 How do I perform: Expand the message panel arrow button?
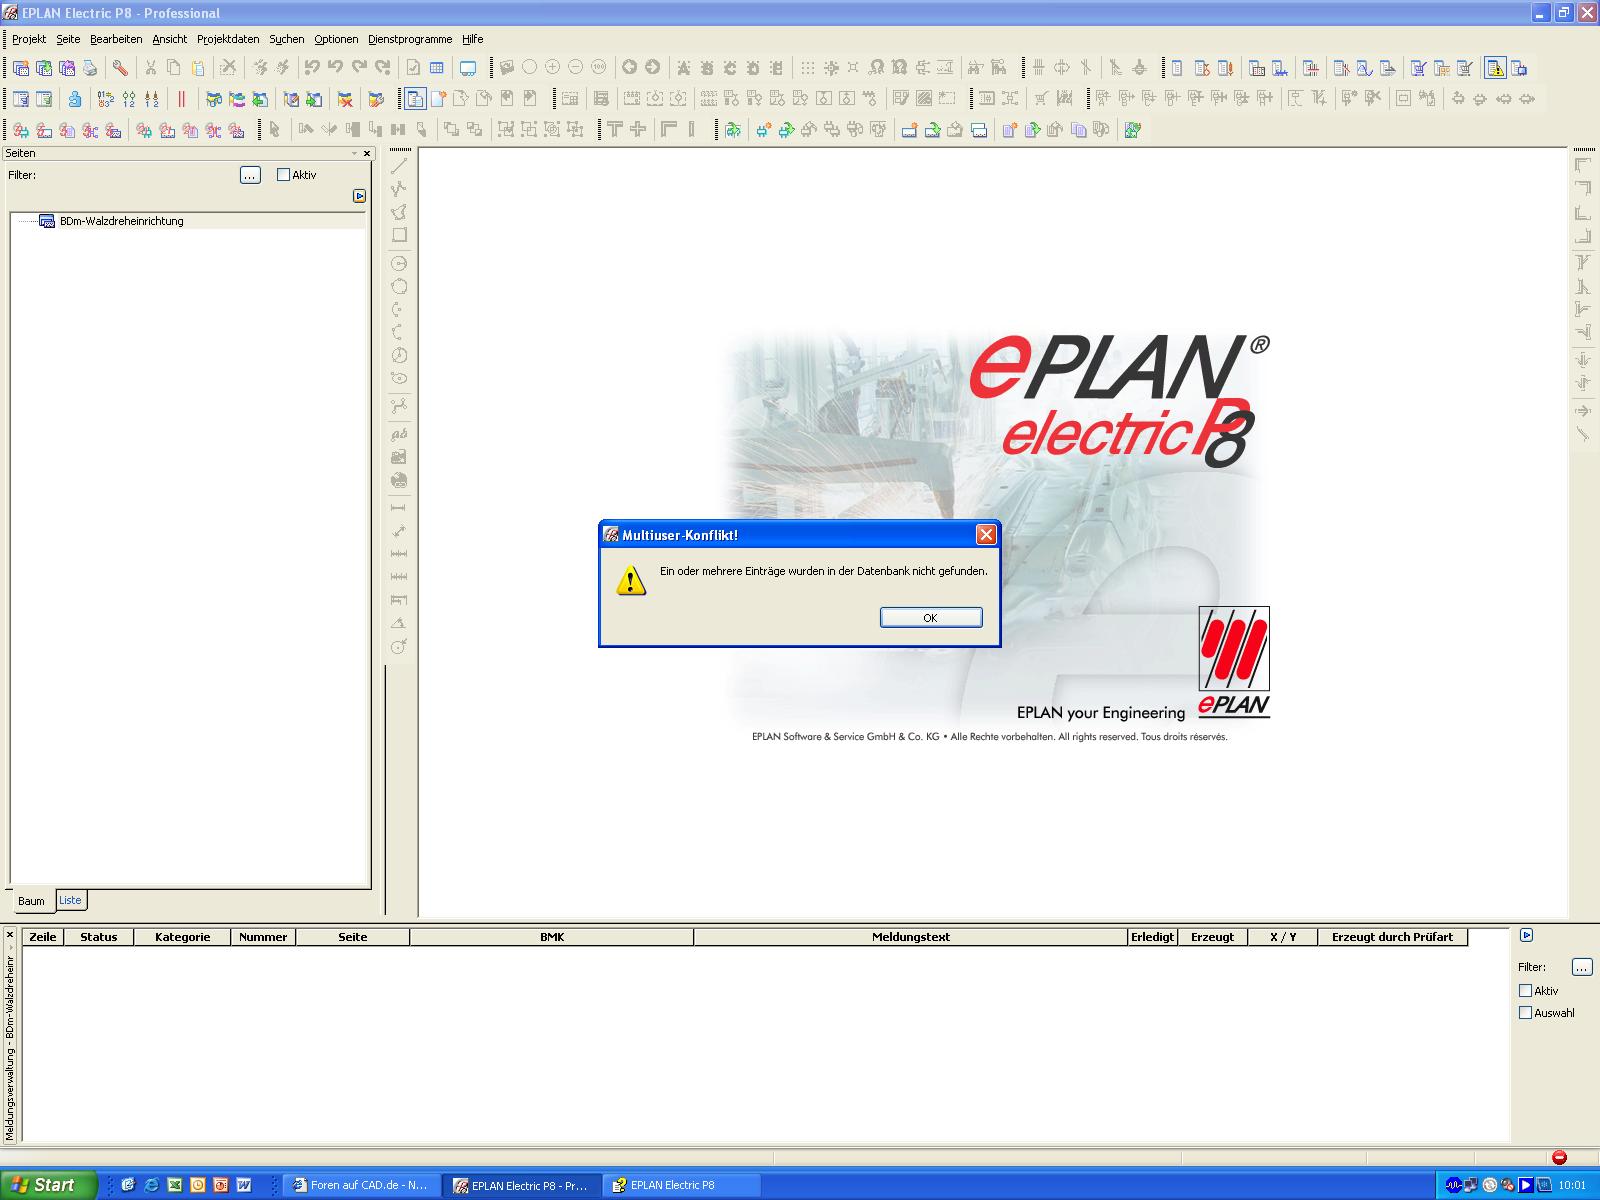pos(1526,936)
